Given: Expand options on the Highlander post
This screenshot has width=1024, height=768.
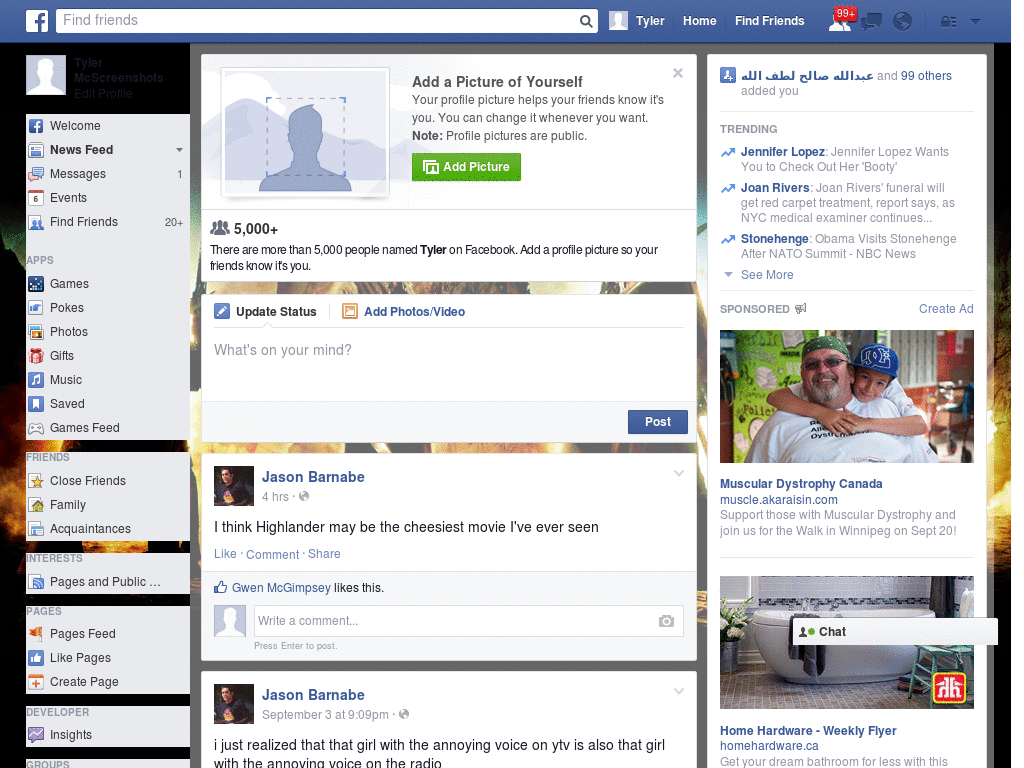Looking at the screenshot, I should pos(679,473).
